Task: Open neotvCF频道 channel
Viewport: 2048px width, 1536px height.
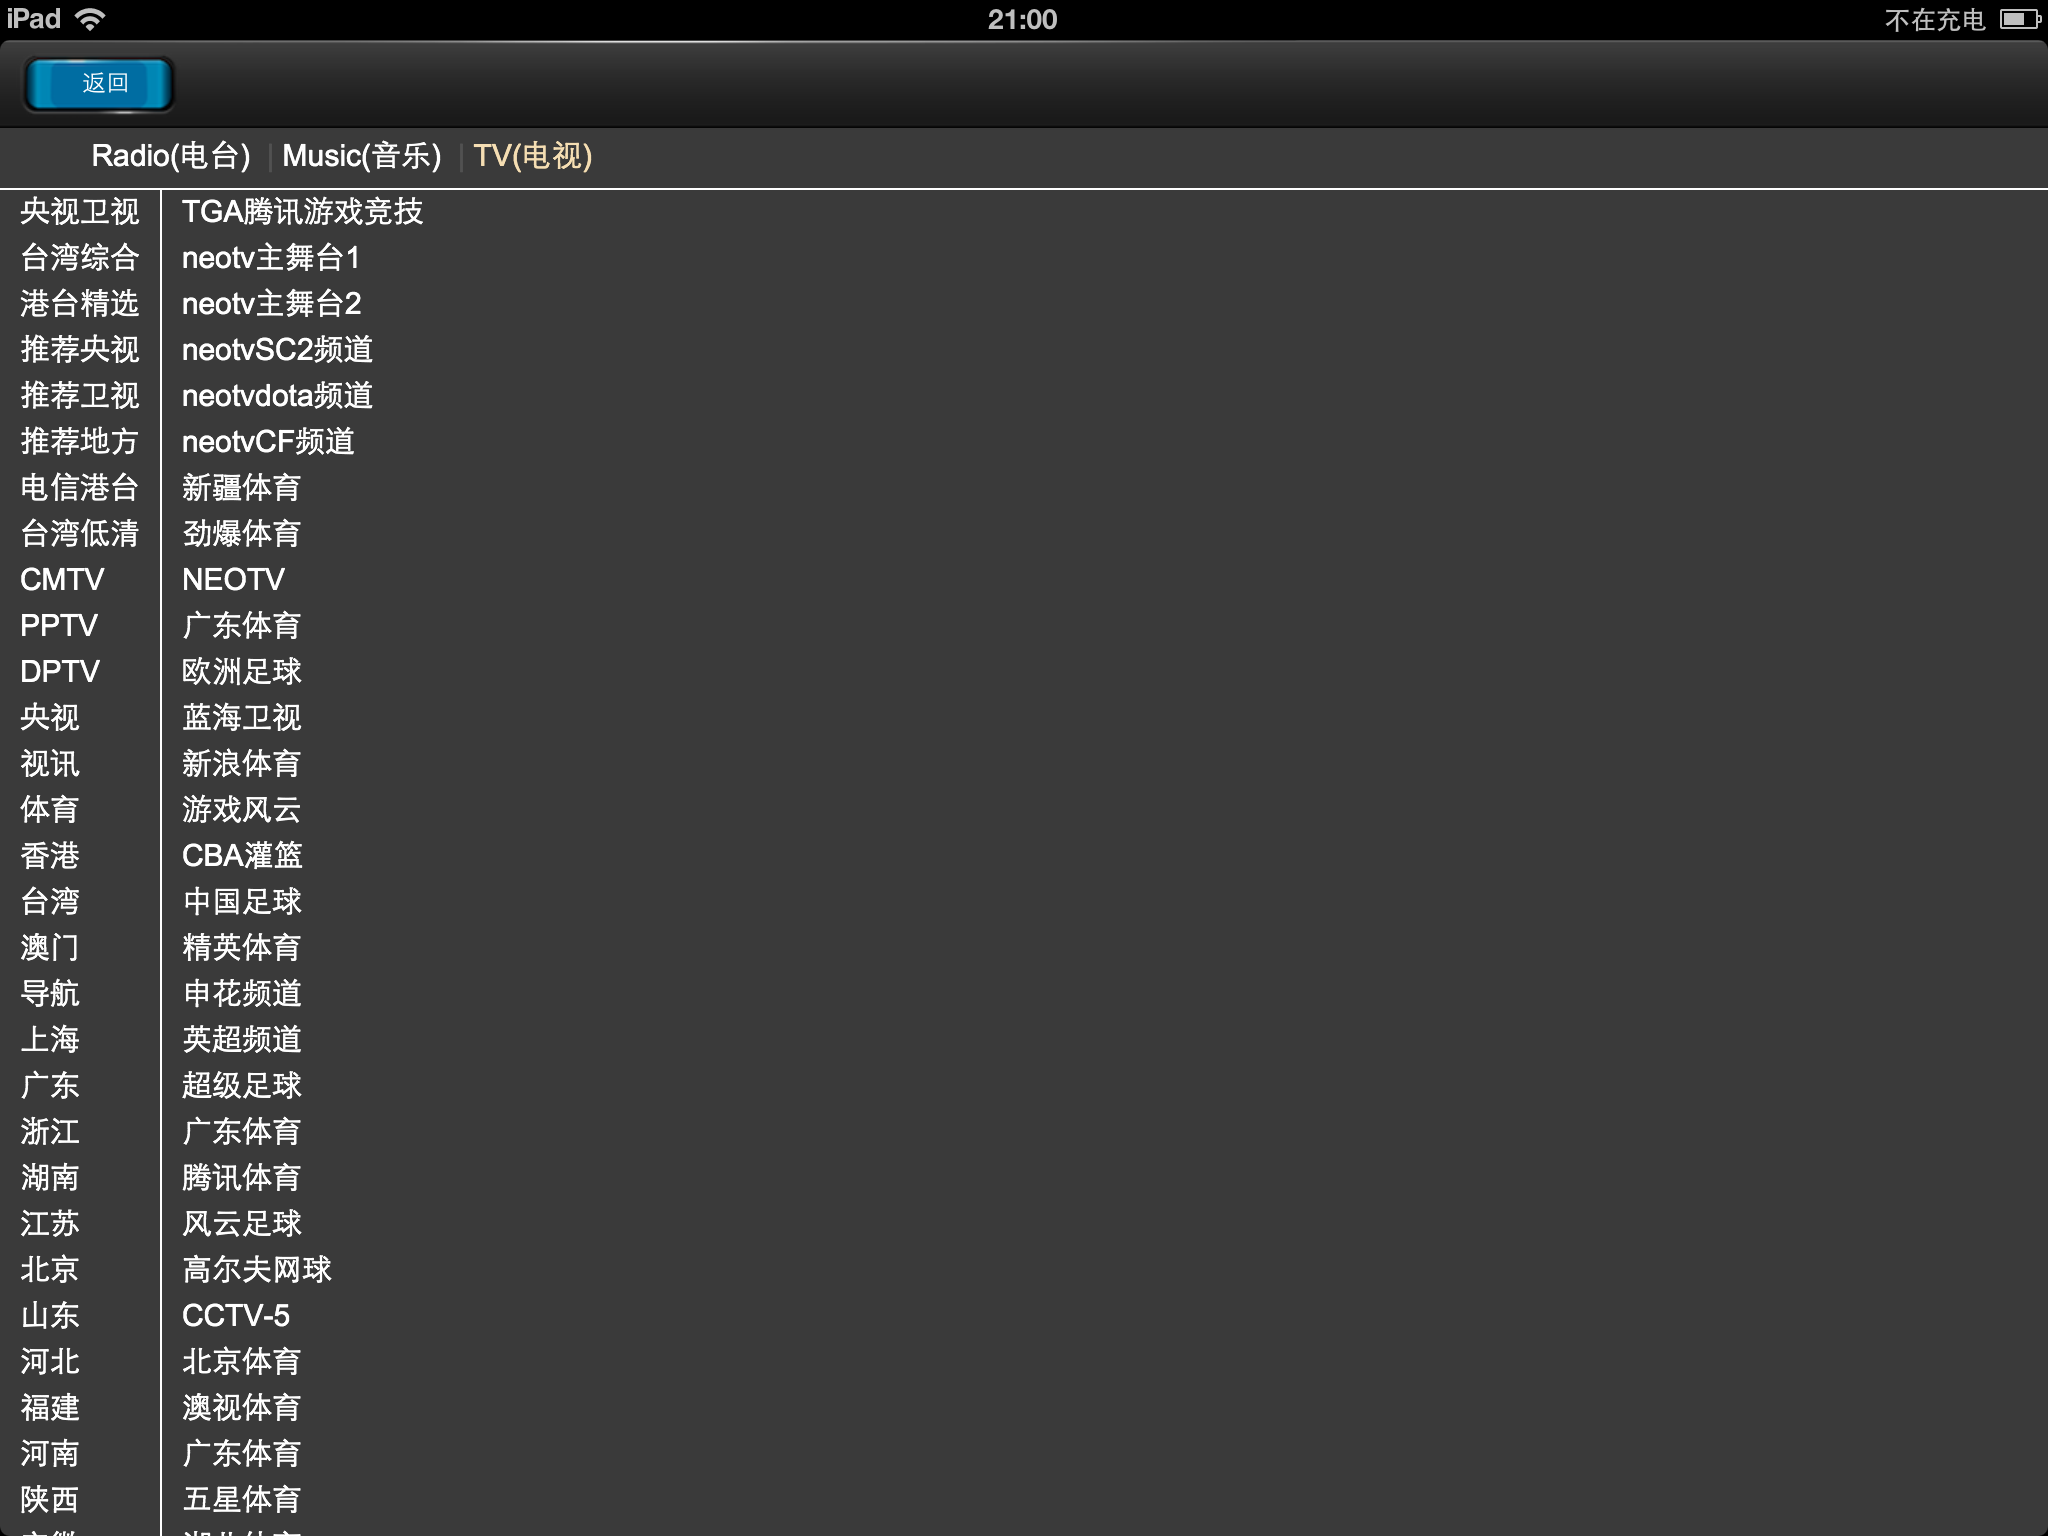Action: (269, 442)
